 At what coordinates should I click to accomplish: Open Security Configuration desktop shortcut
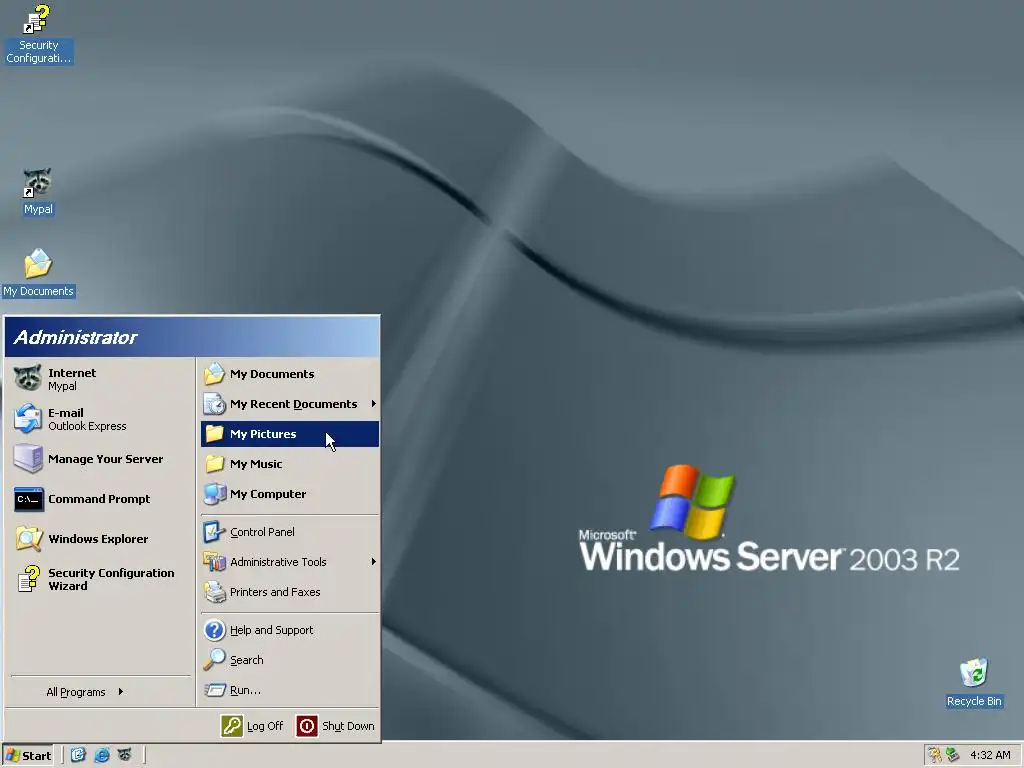(38, 34)
